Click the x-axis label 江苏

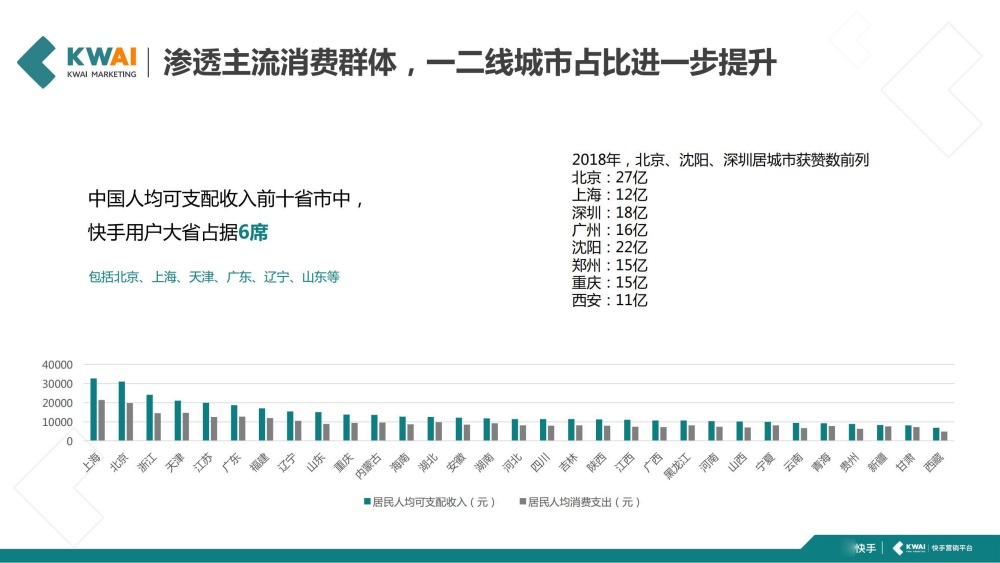pos(203,462)
